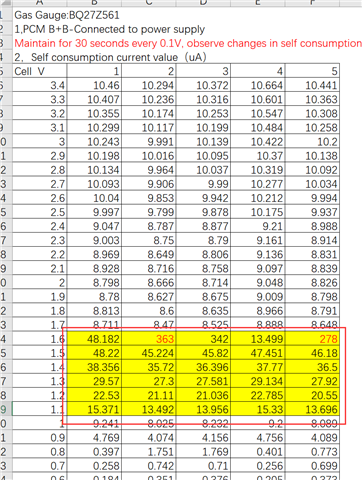Click the red highlighted value 363
The image size is (362, 480).
click(x=149, y=339)
